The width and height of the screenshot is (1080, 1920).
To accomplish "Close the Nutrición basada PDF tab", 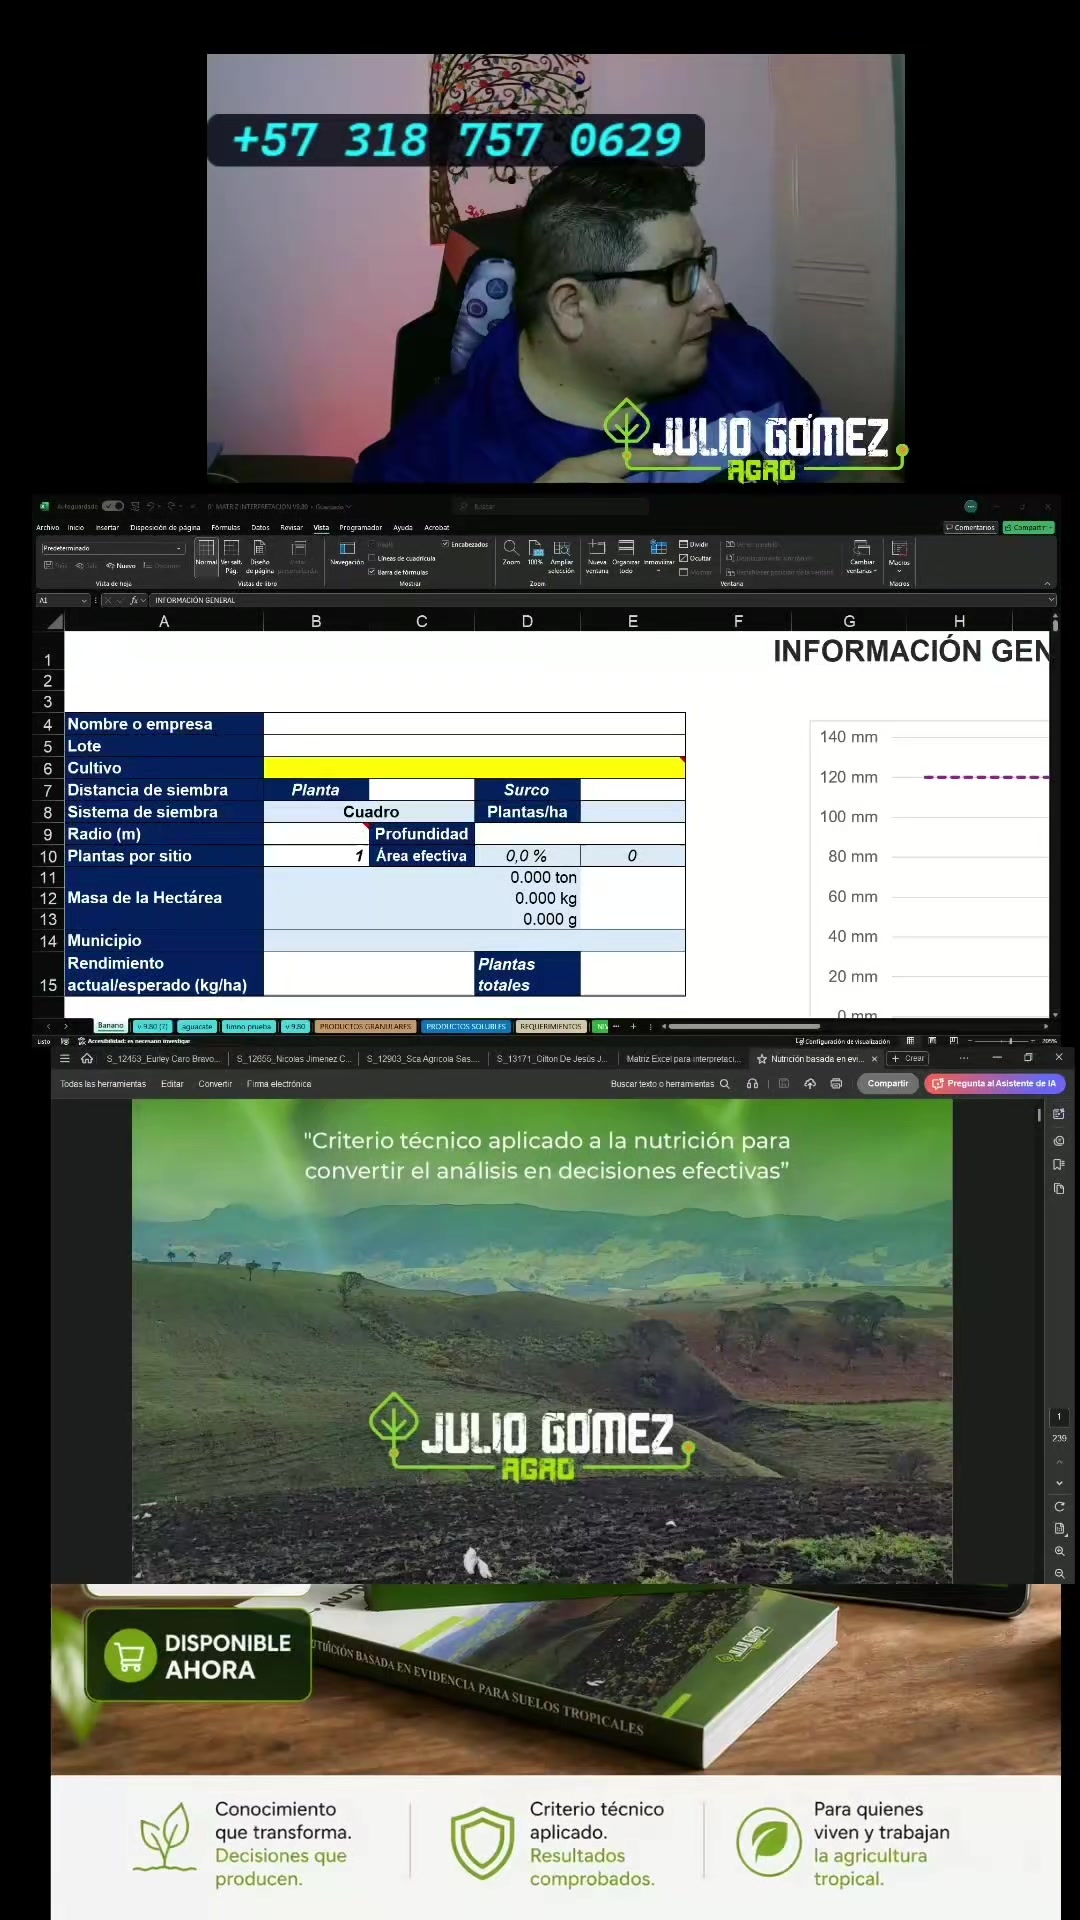I will (874, 1058).
